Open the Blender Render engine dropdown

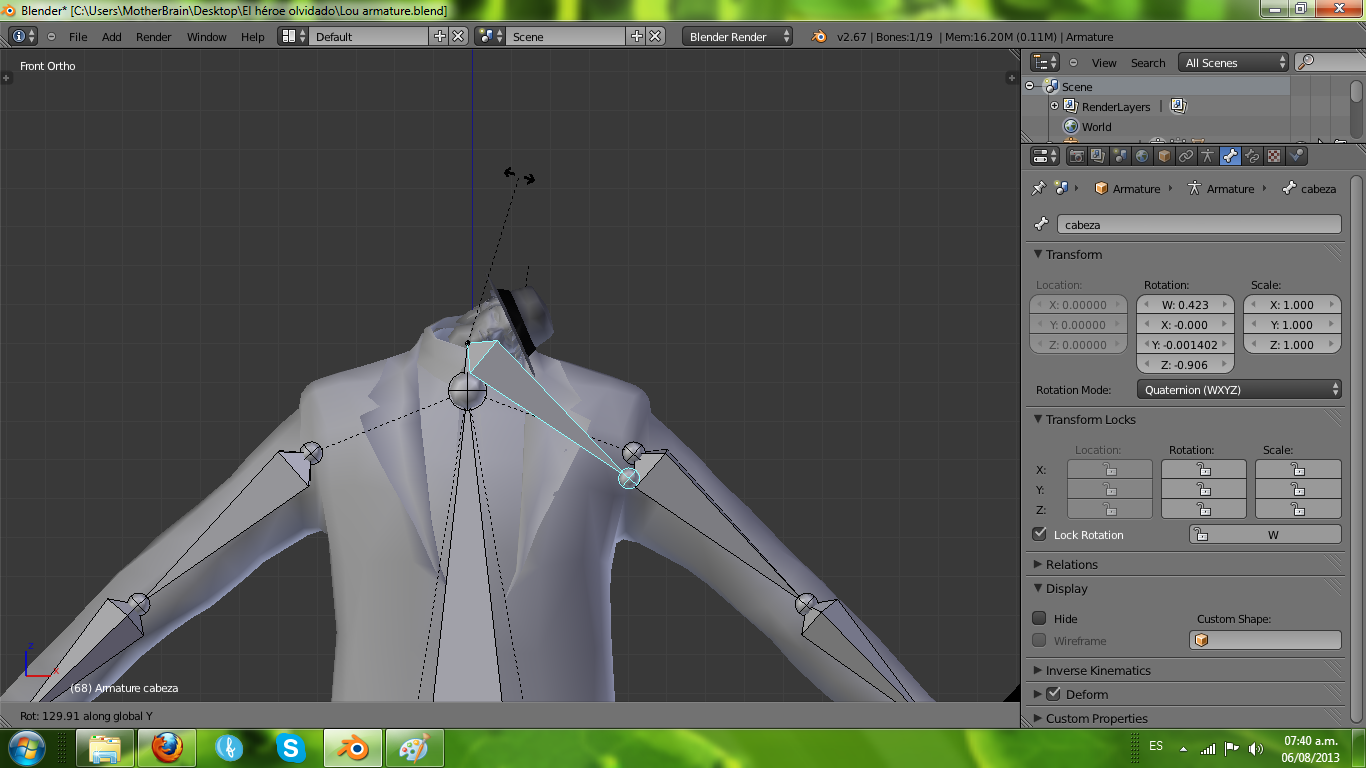pyautogui.click(x=737, y=37)
